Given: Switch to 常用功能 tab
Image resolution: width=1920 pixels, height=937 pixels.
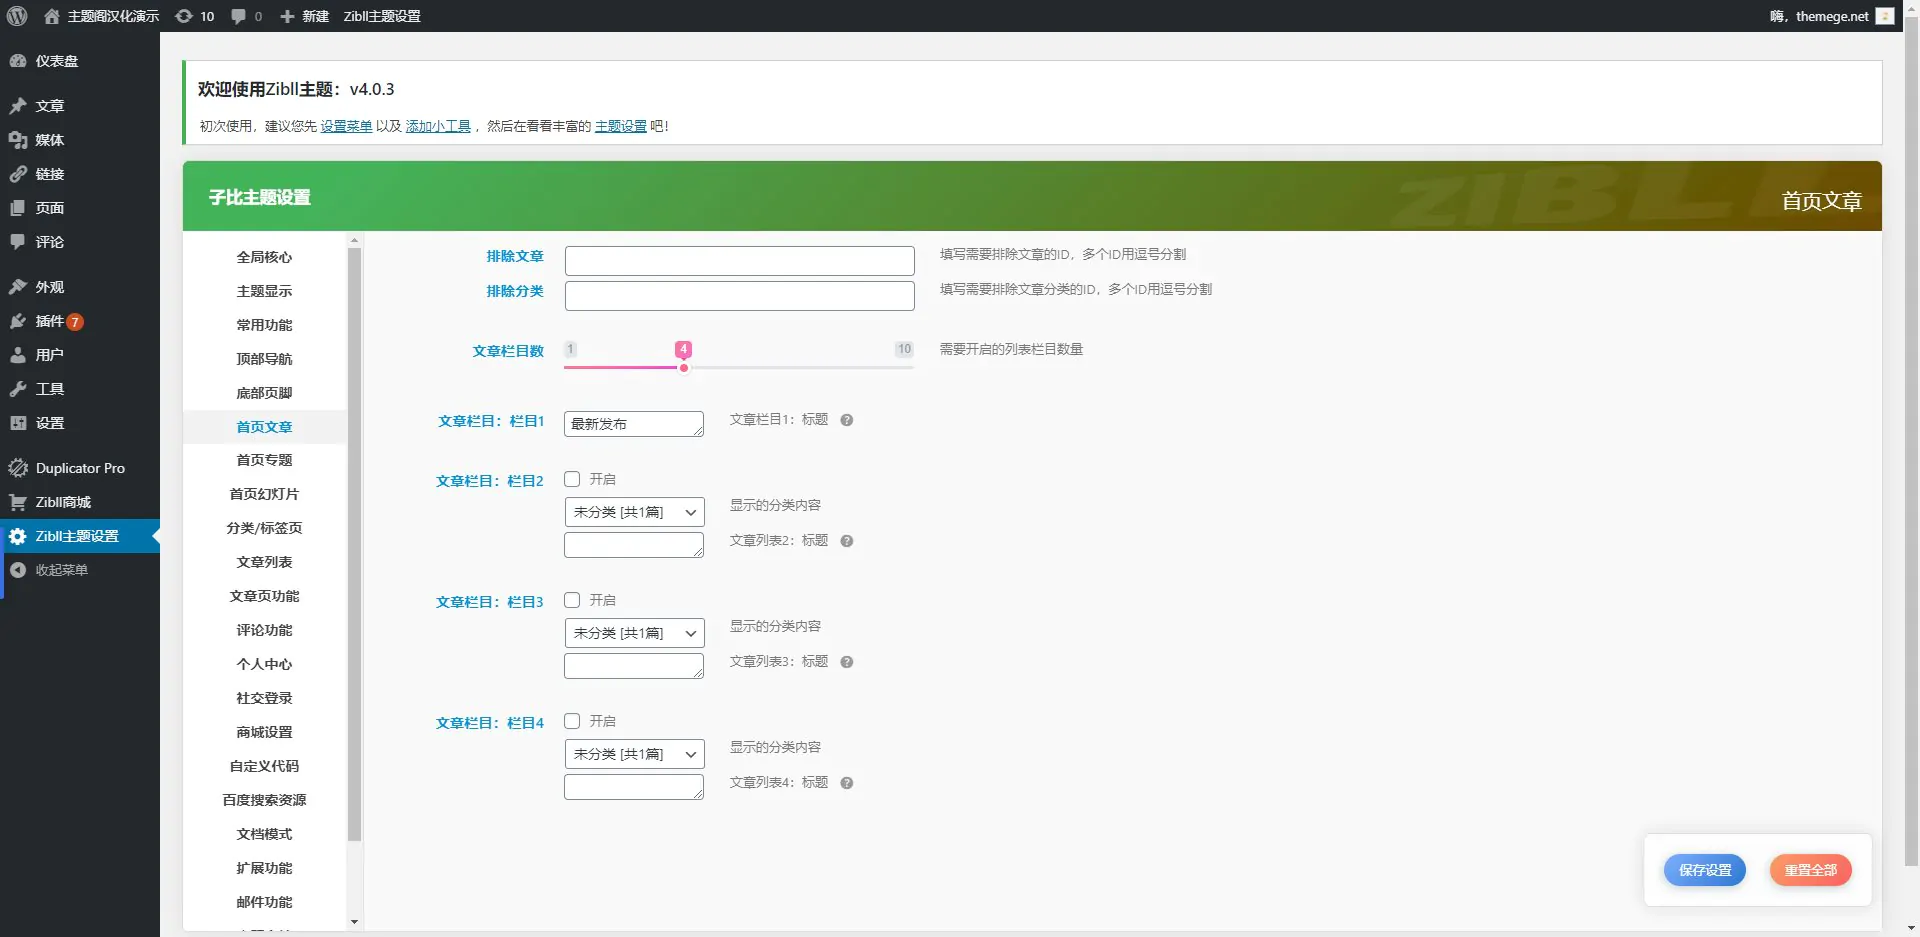Looking at the screenshot, I should (264, 325).
